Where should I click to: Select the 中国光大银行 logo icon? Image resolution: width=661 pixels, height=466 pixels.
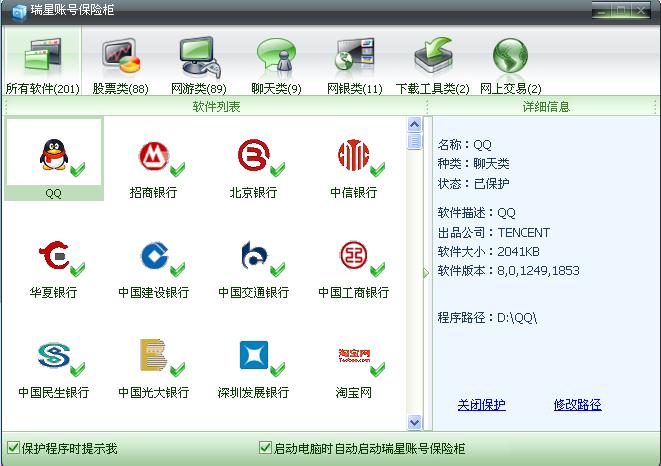click(153, 355)
